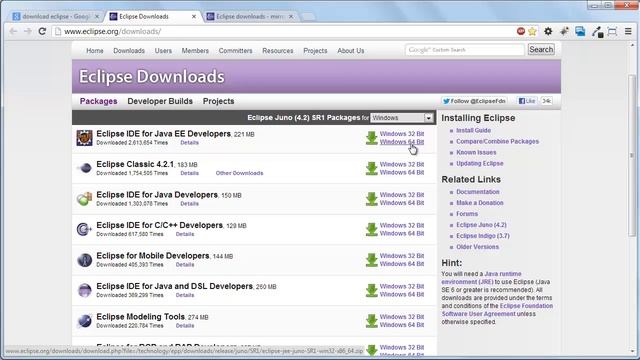The image size is (640, 360).
Task: Click green download arrow for Modeling Tools
Action: [371, 321]
